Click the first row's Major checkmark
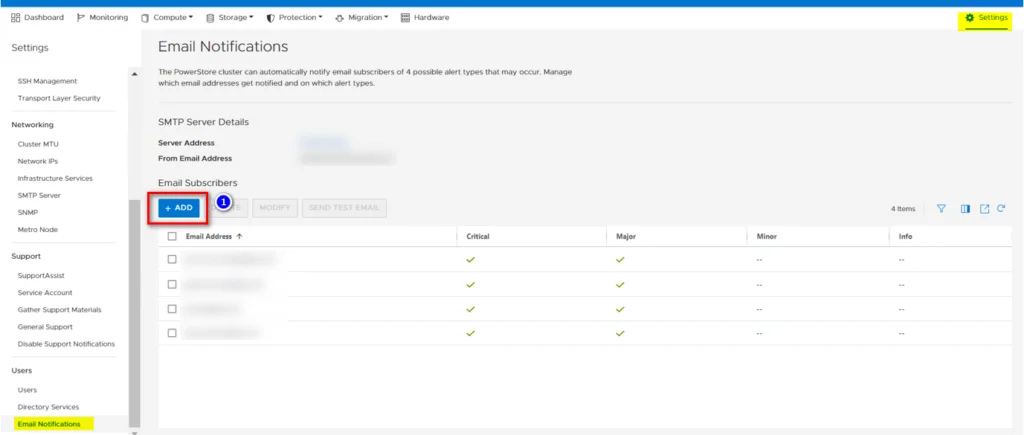 pyautogui.click(x=620, y=259)
